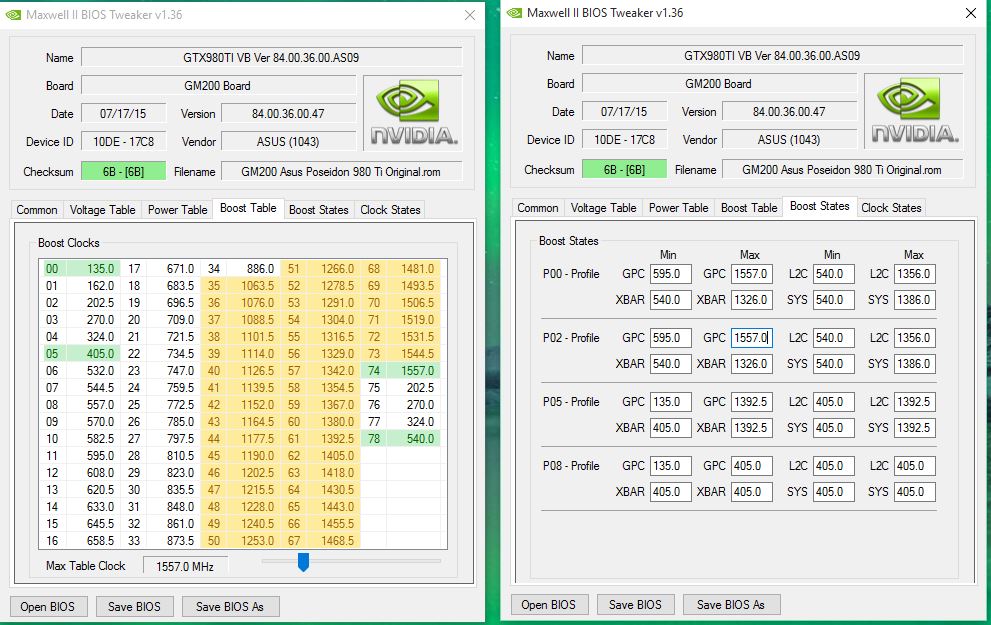Click P05 Profile GPC Min field 135.0
The image size is (991, 625).
pos(671,401)
